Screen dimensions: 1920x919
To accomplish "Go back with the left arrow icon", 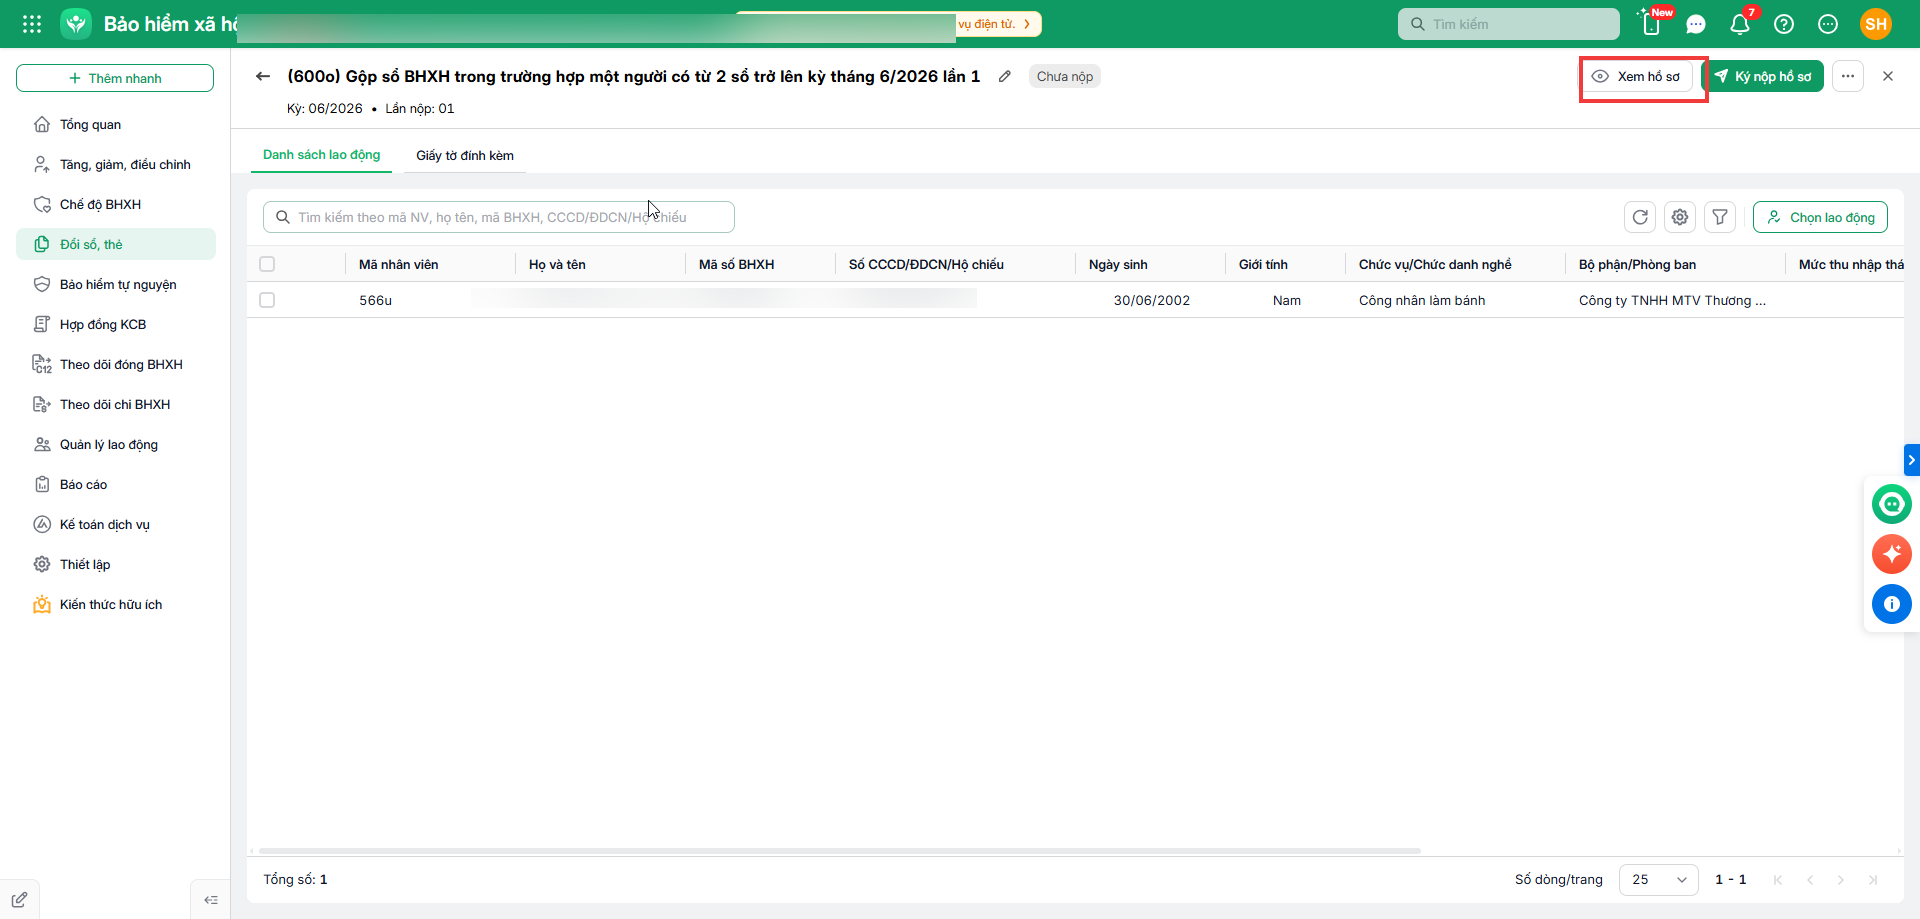I will 263,76.
